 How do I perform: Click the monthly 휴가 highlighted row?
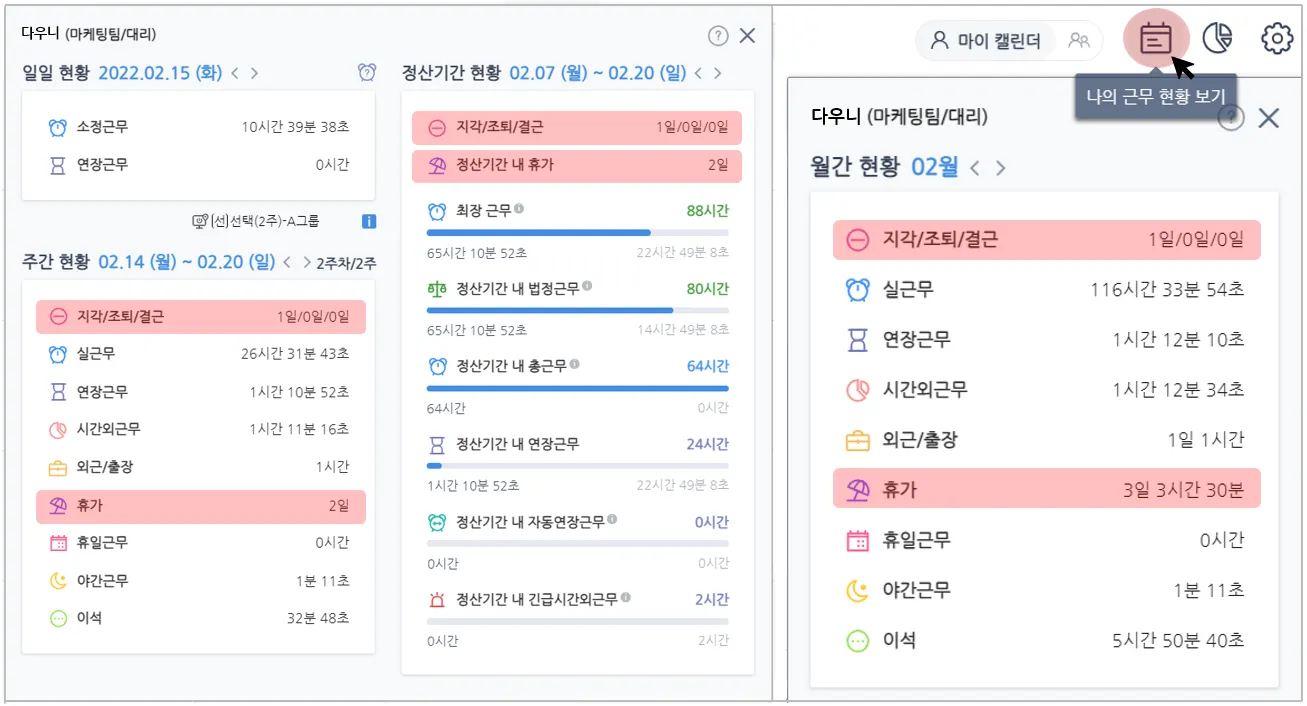(x=1045, y=490)
